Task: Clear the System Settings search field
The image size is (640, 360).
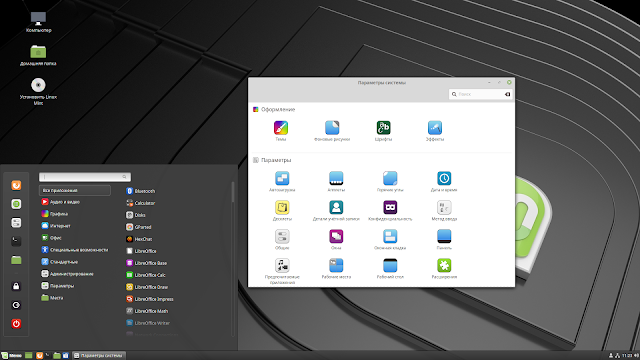Action: click(507, 94)
